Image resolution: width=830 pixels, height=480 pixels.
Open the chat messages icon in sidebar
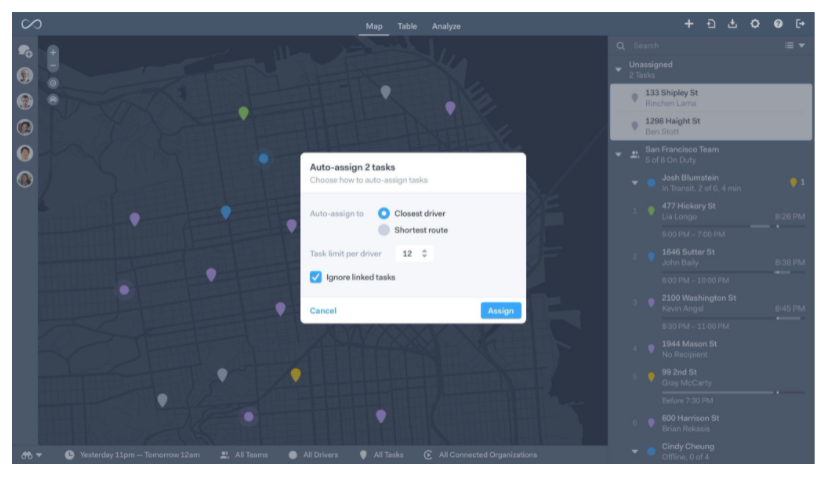coord(25,51)
